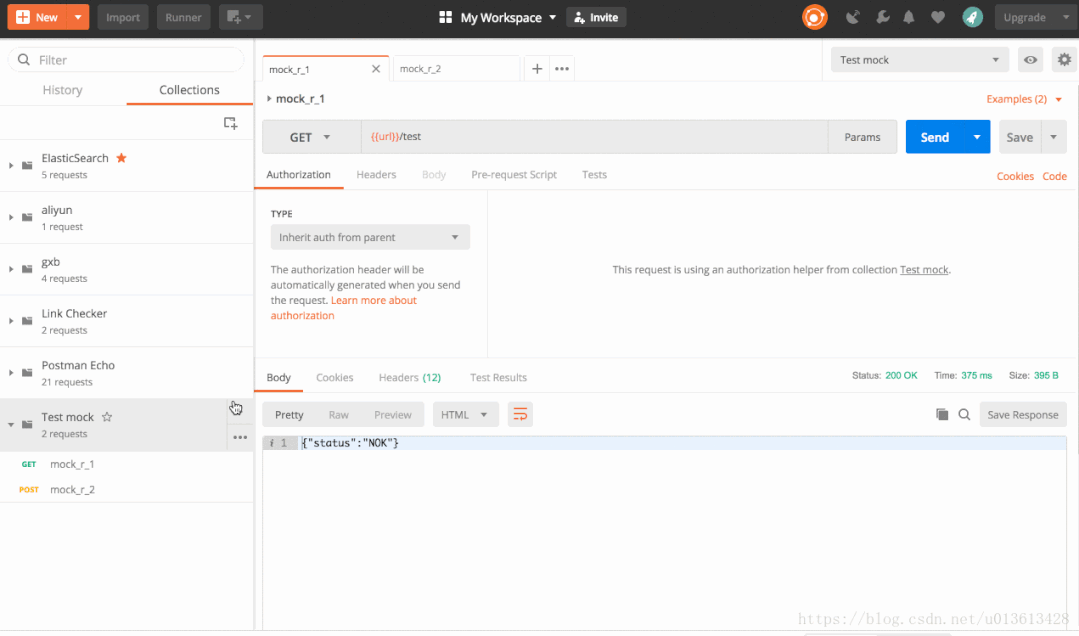
Task: Add a new request tab
Action: pyautogui.click(x=537, y=69)
